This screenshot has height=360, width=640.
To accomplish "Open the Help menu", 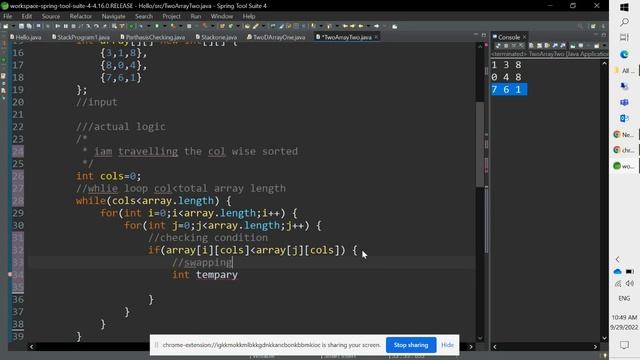I will coord(249,16).
